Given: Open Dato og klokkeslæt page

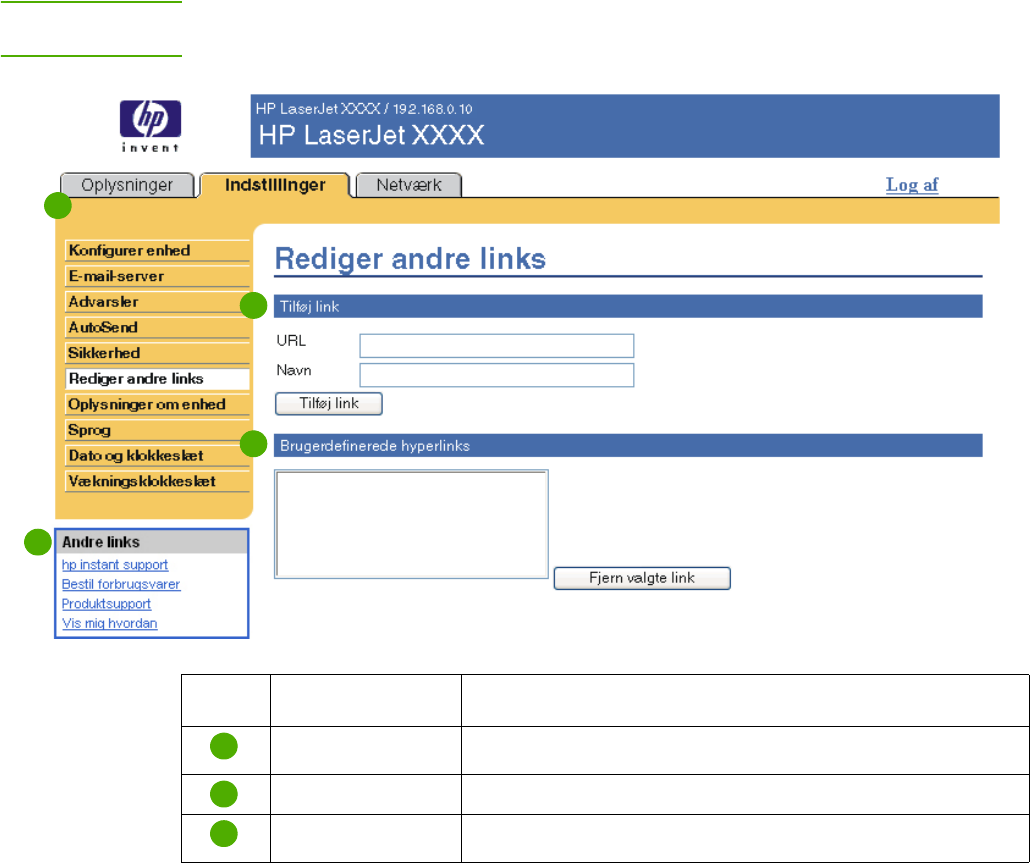Looking at the screenshot, I should 158,455.
